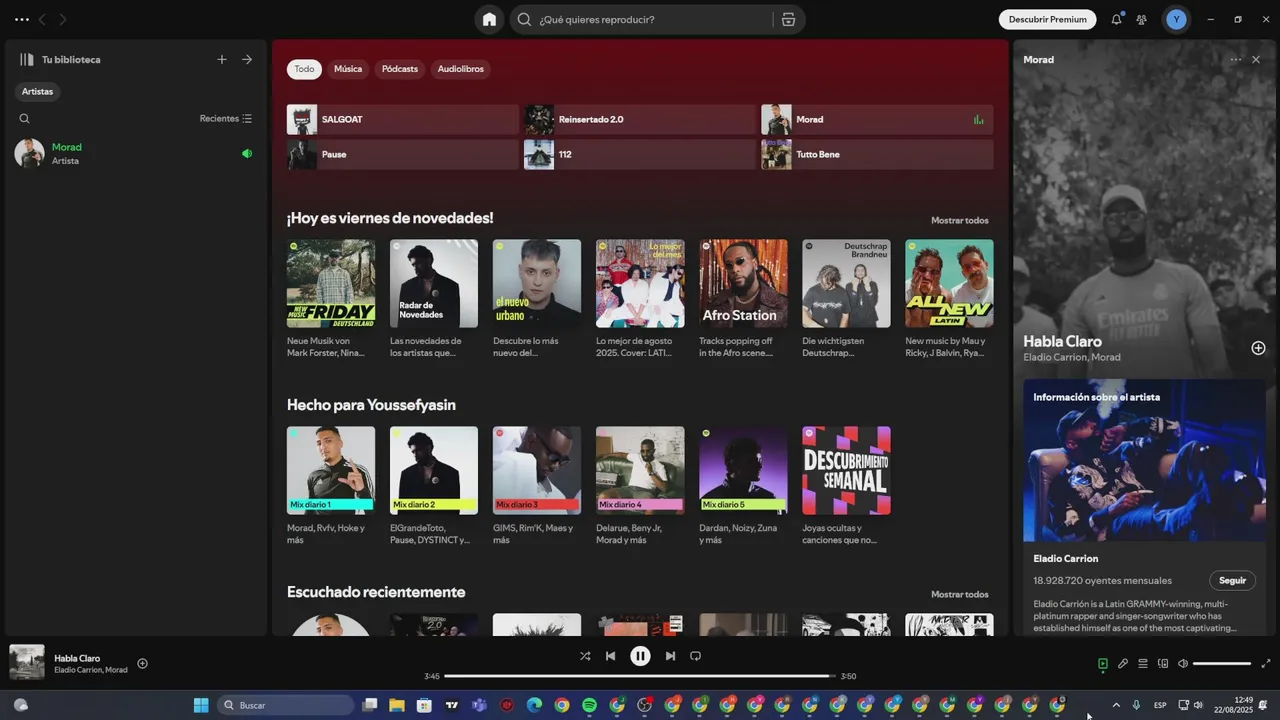Mute the volume speaker icon
The height and width of the screenshot is (720, 1280).
[1183, 663]
